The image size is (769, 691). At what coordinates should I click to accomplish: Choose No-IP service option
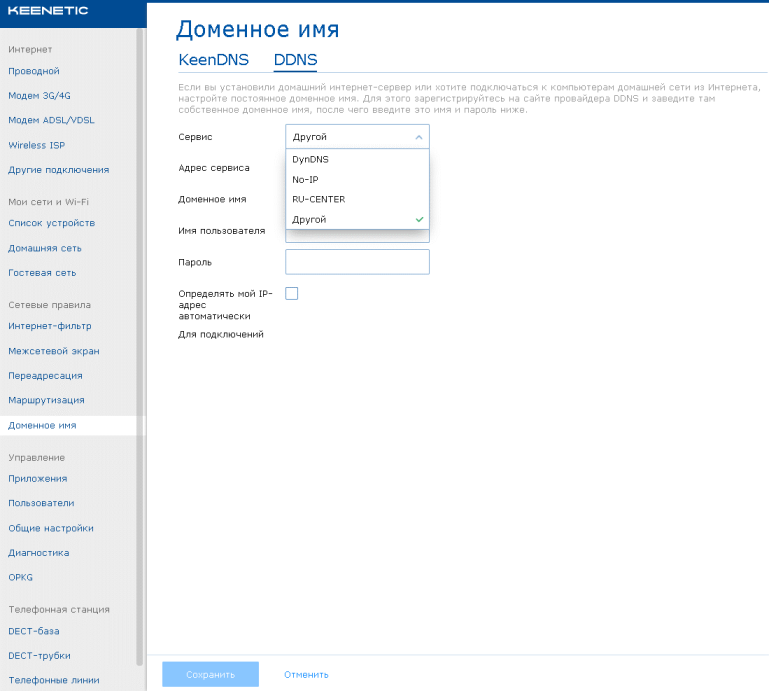tap(357, 179)
